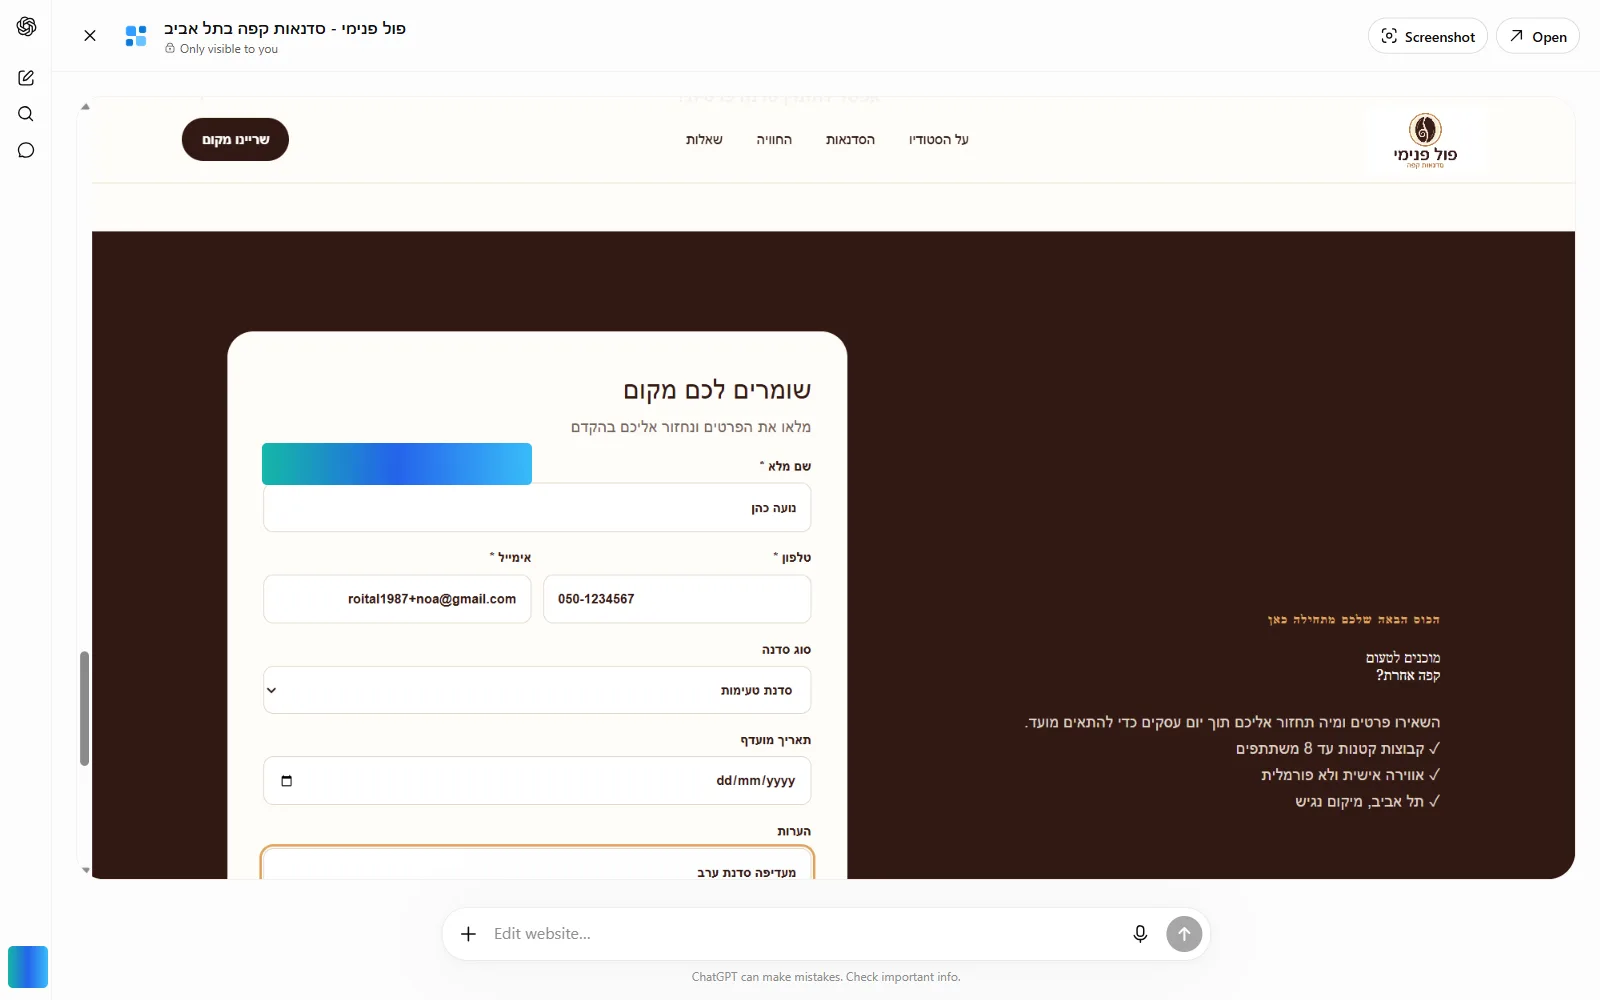The width and height of the screenshot is (1600, 1000).
Task: Open the calendar picker icon in date field
Action: [x=287, y=781]
